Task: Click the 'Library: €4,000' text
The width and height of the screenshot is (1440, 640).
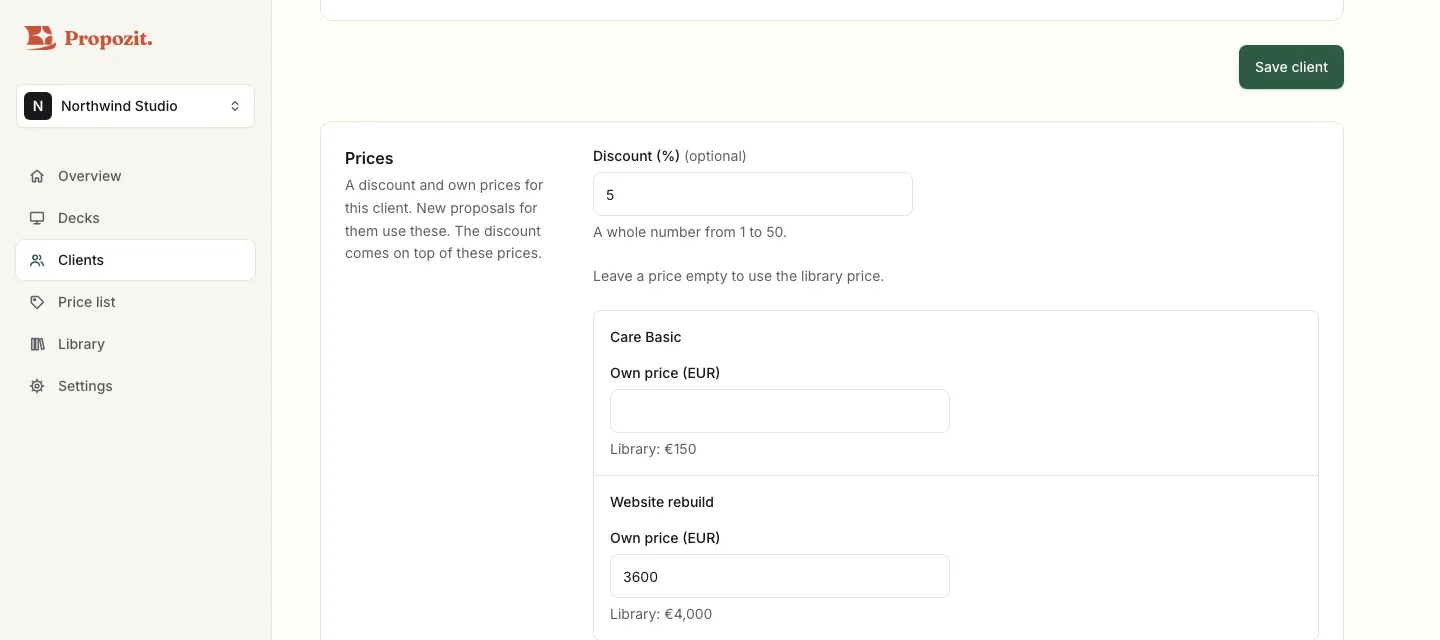Action: point(661,614)
